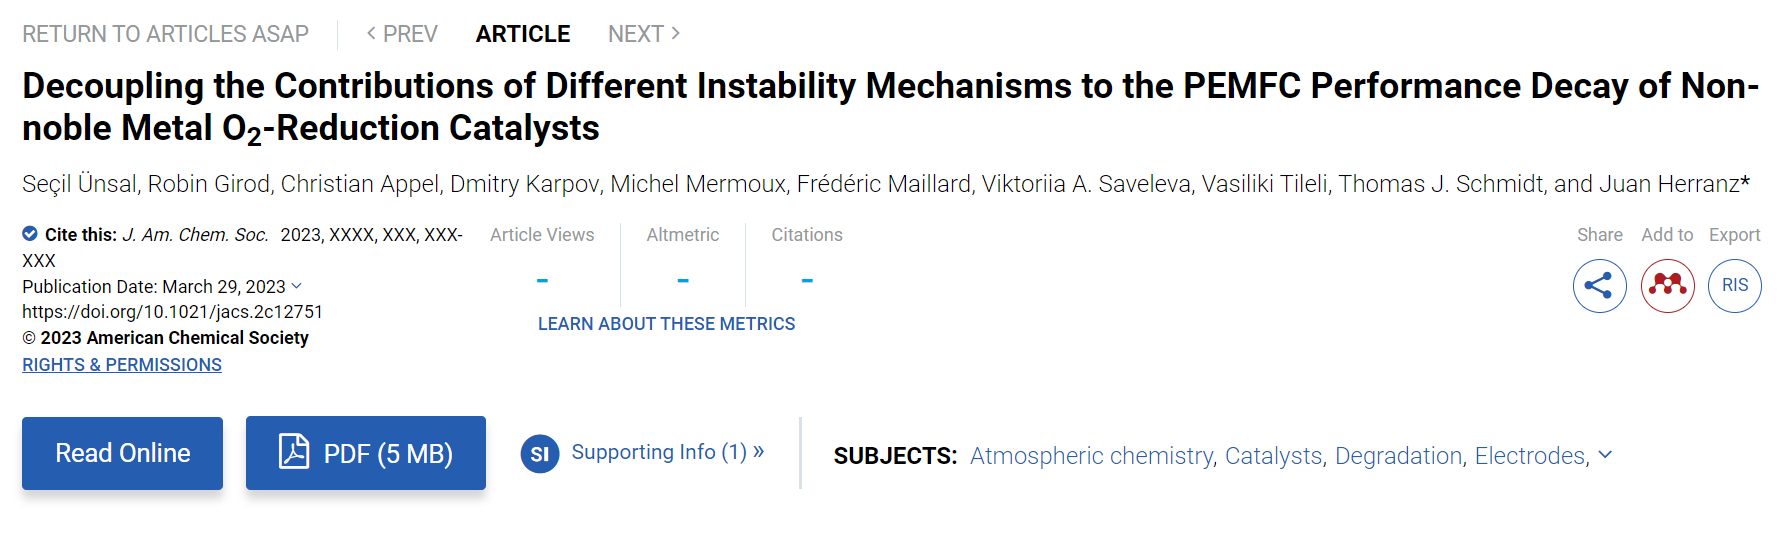
Task: Click the PDF document icon
Action: pyautogui.click(x=293, y=452)
